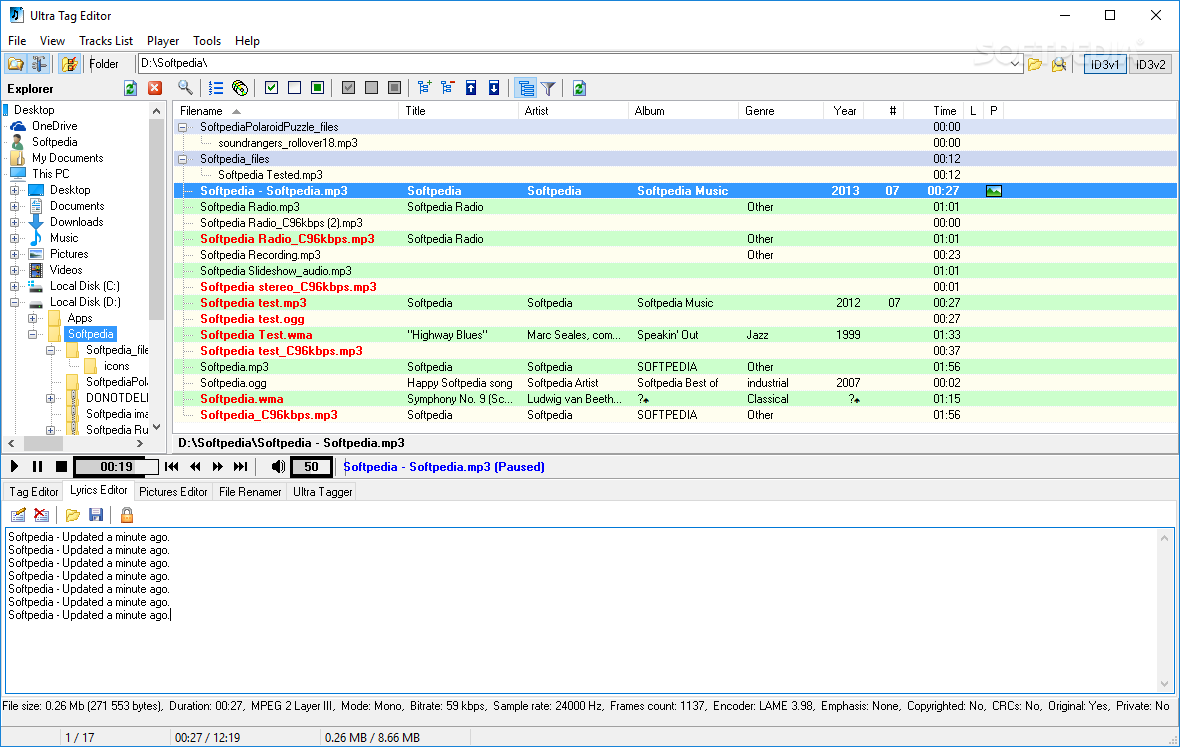The image size is (1180, 747).
Task: Click the settings tools icon in top toolbar
Action: point(39,64)
